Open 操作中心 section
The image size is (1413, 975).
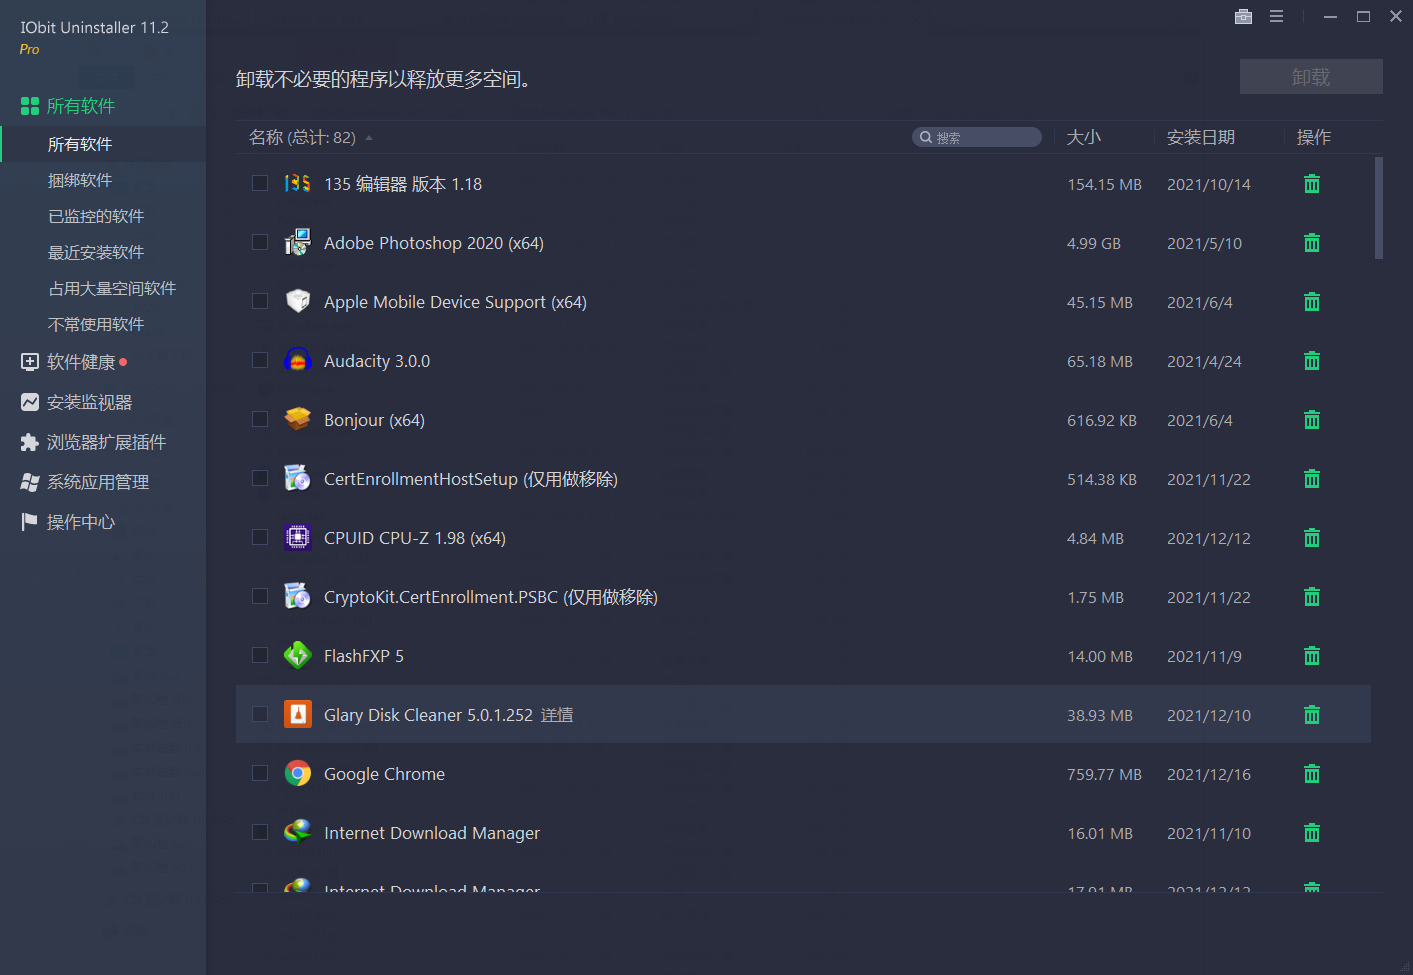point(68,522)
